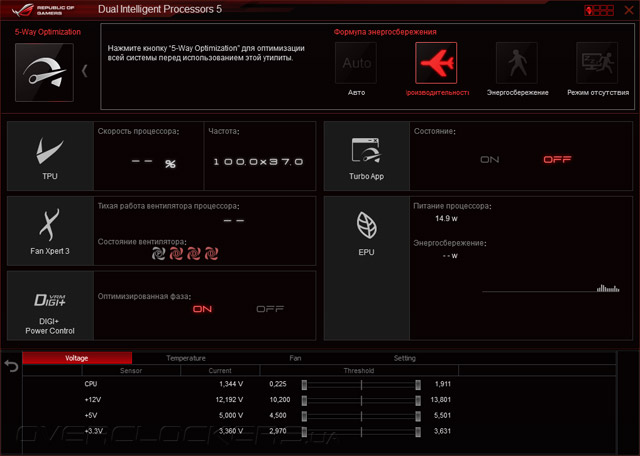Screen dimensions: 640x456
Task: Click the +3.3V upper threshold handle
Action: pyautogui.click(x=418, y=432)
